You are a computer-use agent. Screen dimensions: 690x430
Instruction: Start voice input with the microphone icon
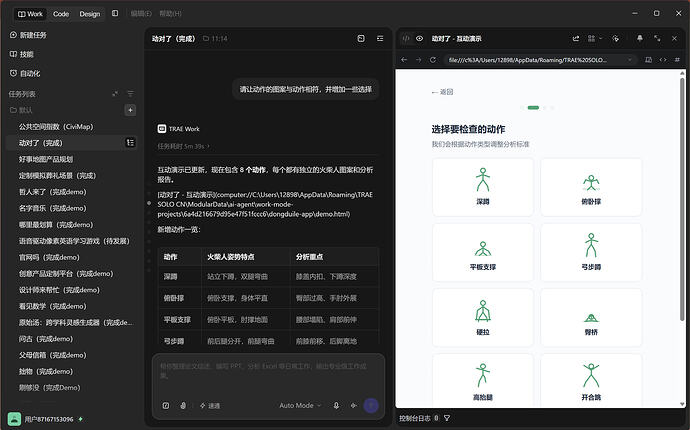[336, 405]
